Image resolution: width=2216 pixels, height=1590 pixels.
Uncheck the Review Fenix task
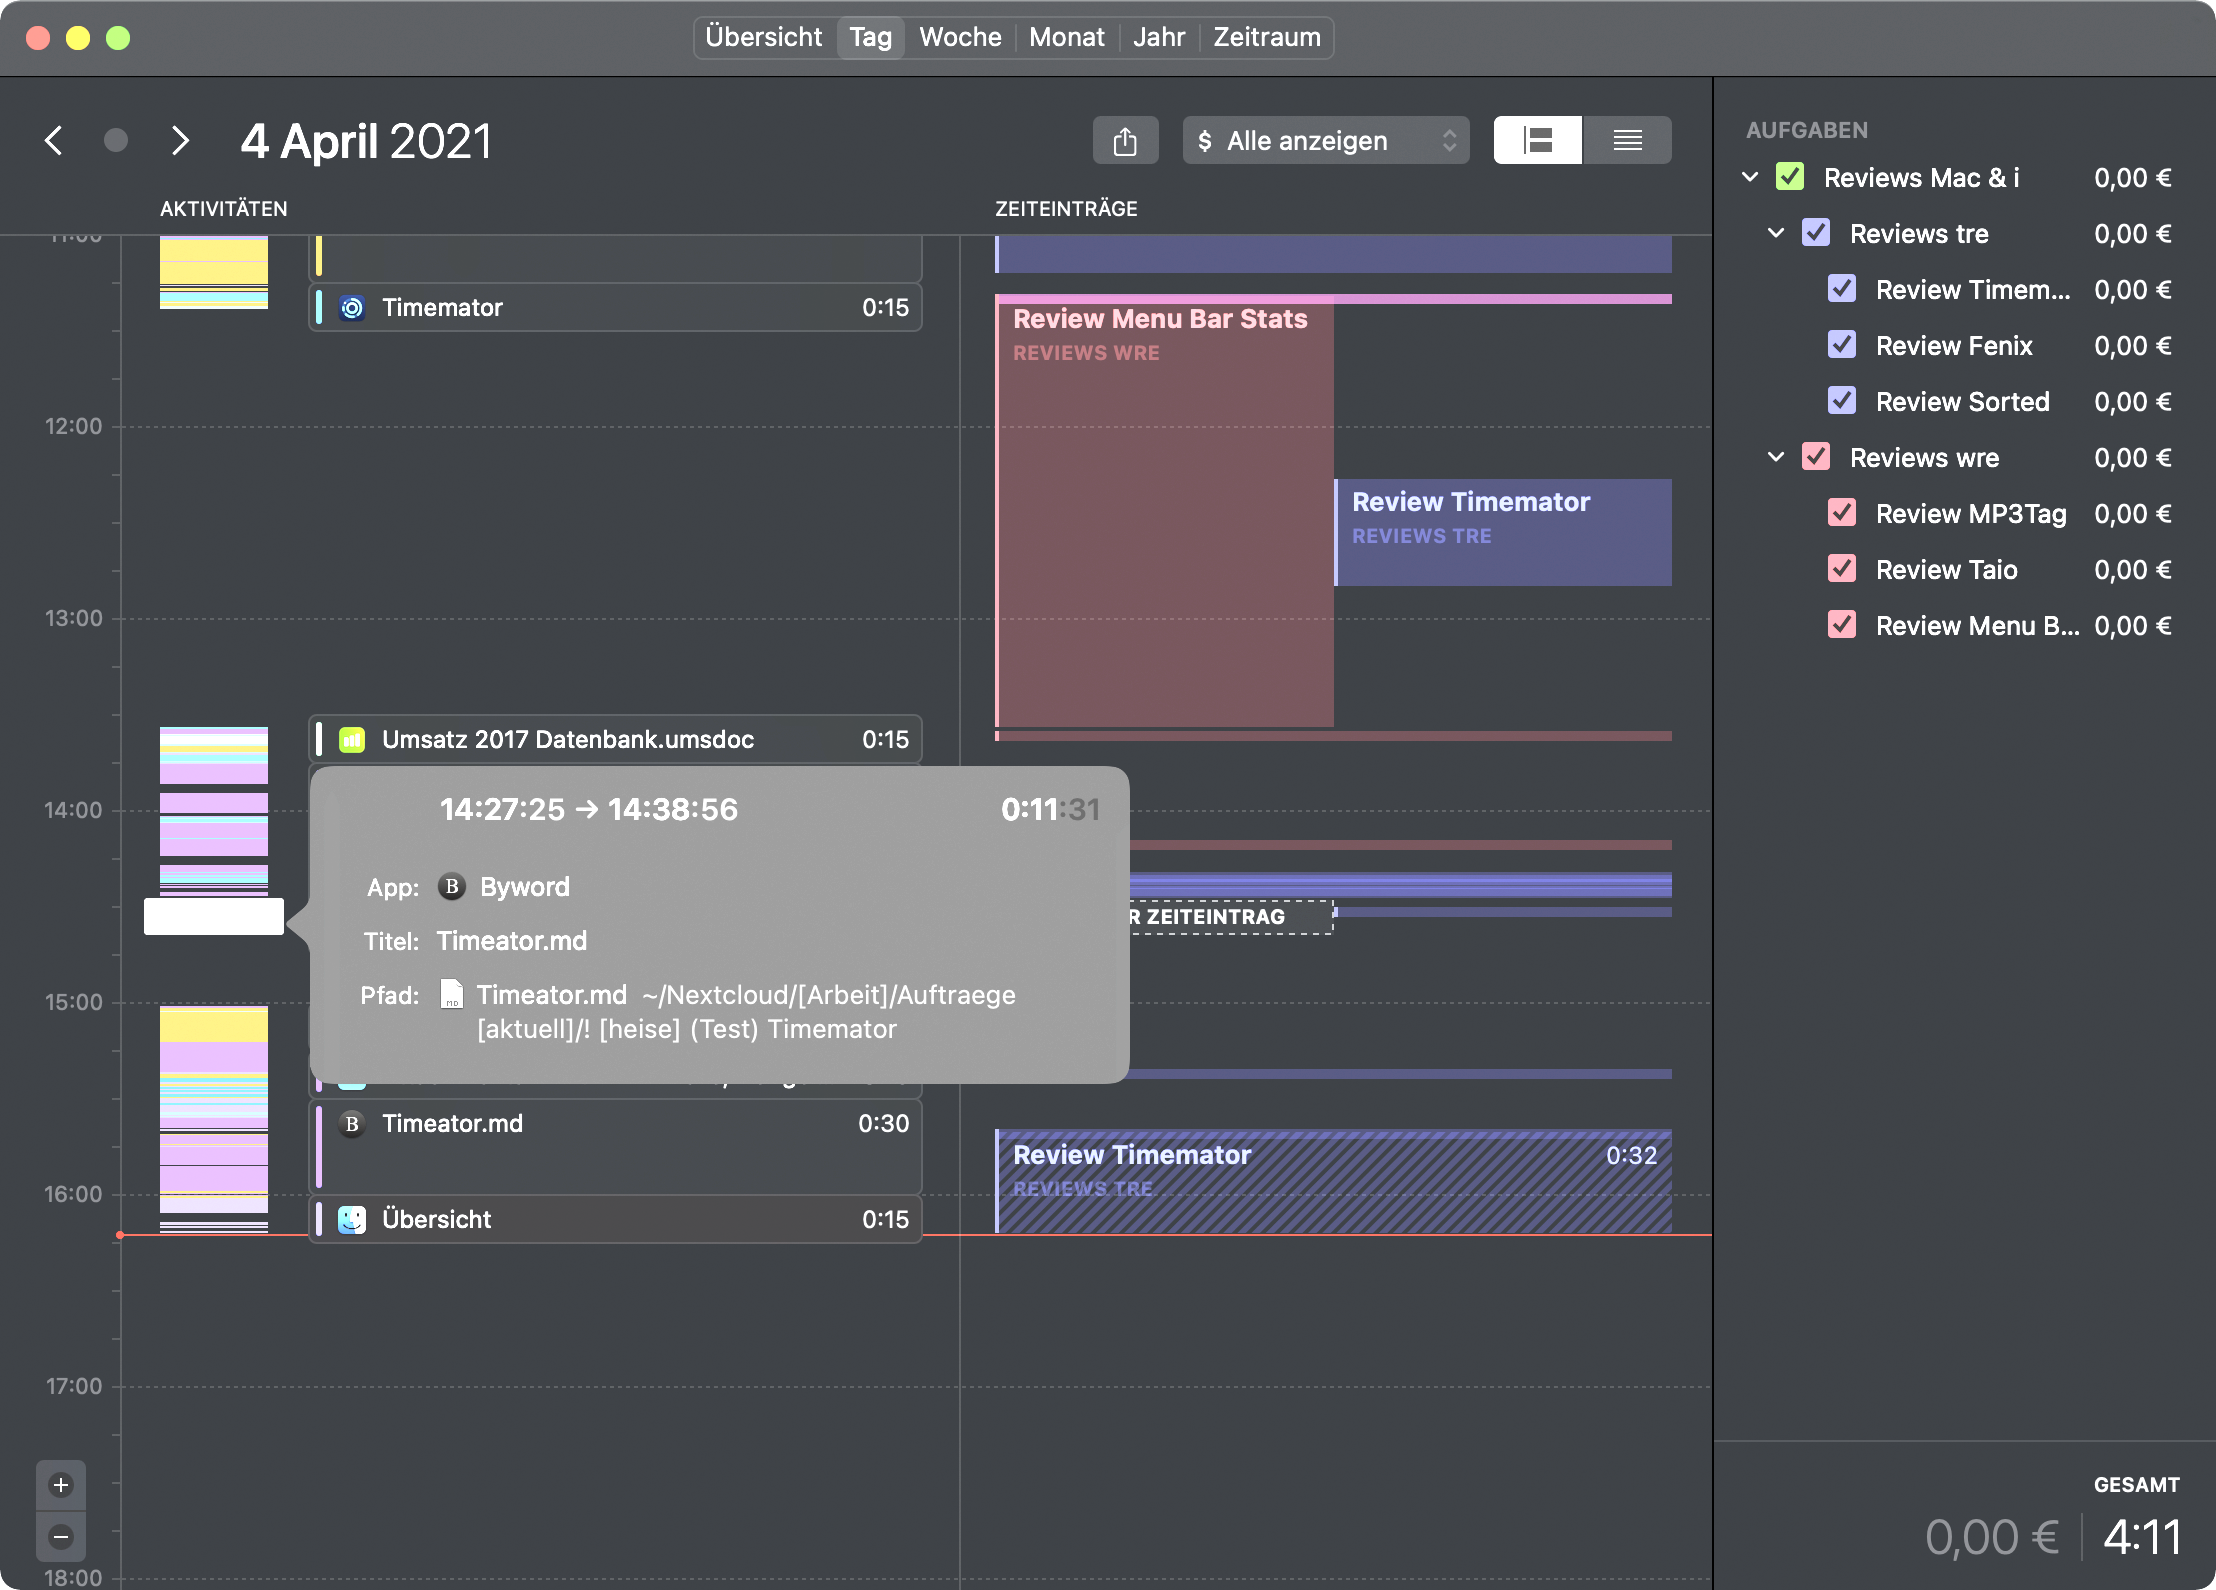pyautogui.click(x=1841, y=345)
